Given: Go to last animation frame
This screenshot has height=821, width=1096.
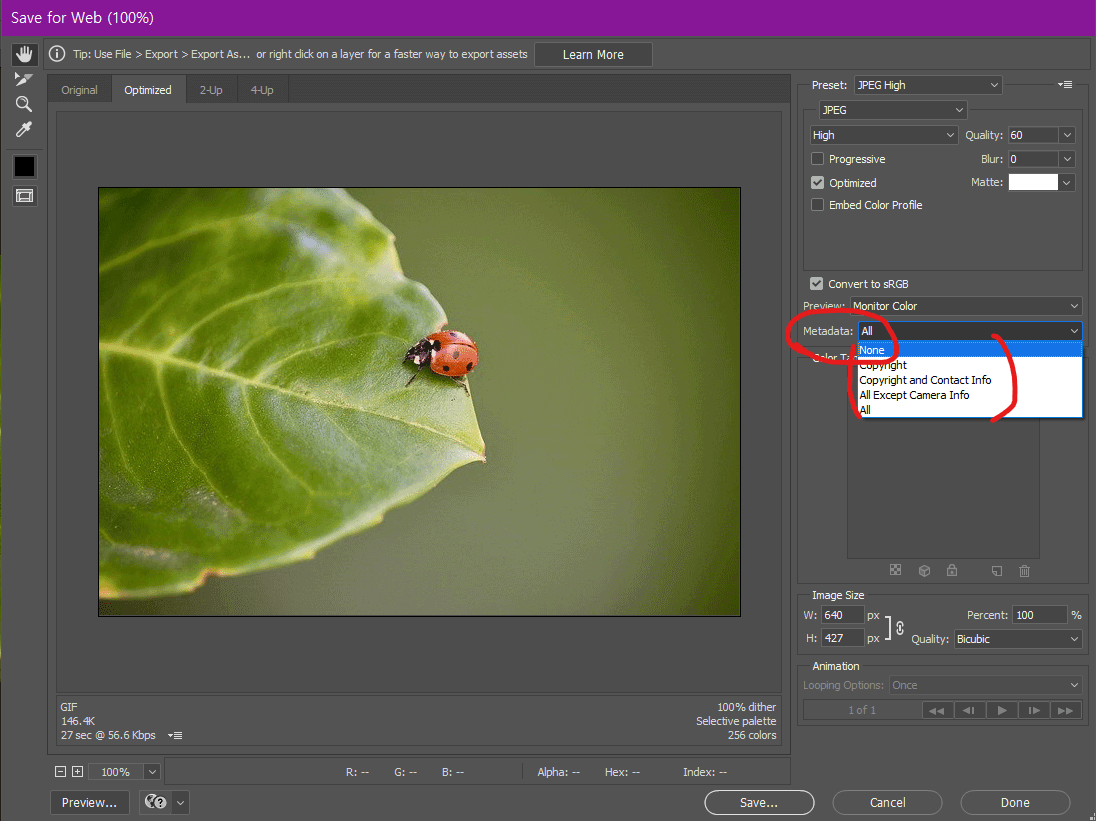Looking at the screenshot, I should [x=1065, y=710].
